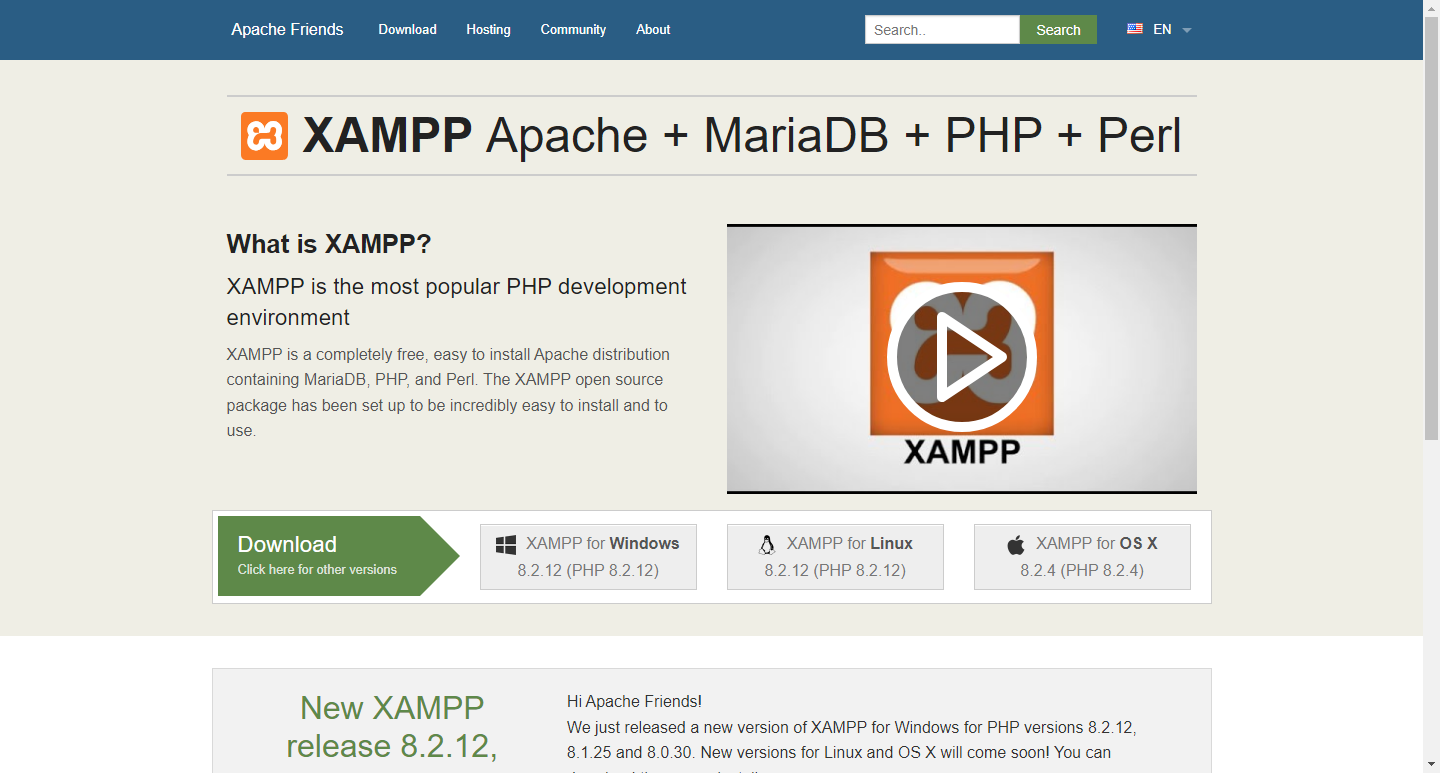
Task: Open the Hosting menu item
Action: tap(488, 29)
